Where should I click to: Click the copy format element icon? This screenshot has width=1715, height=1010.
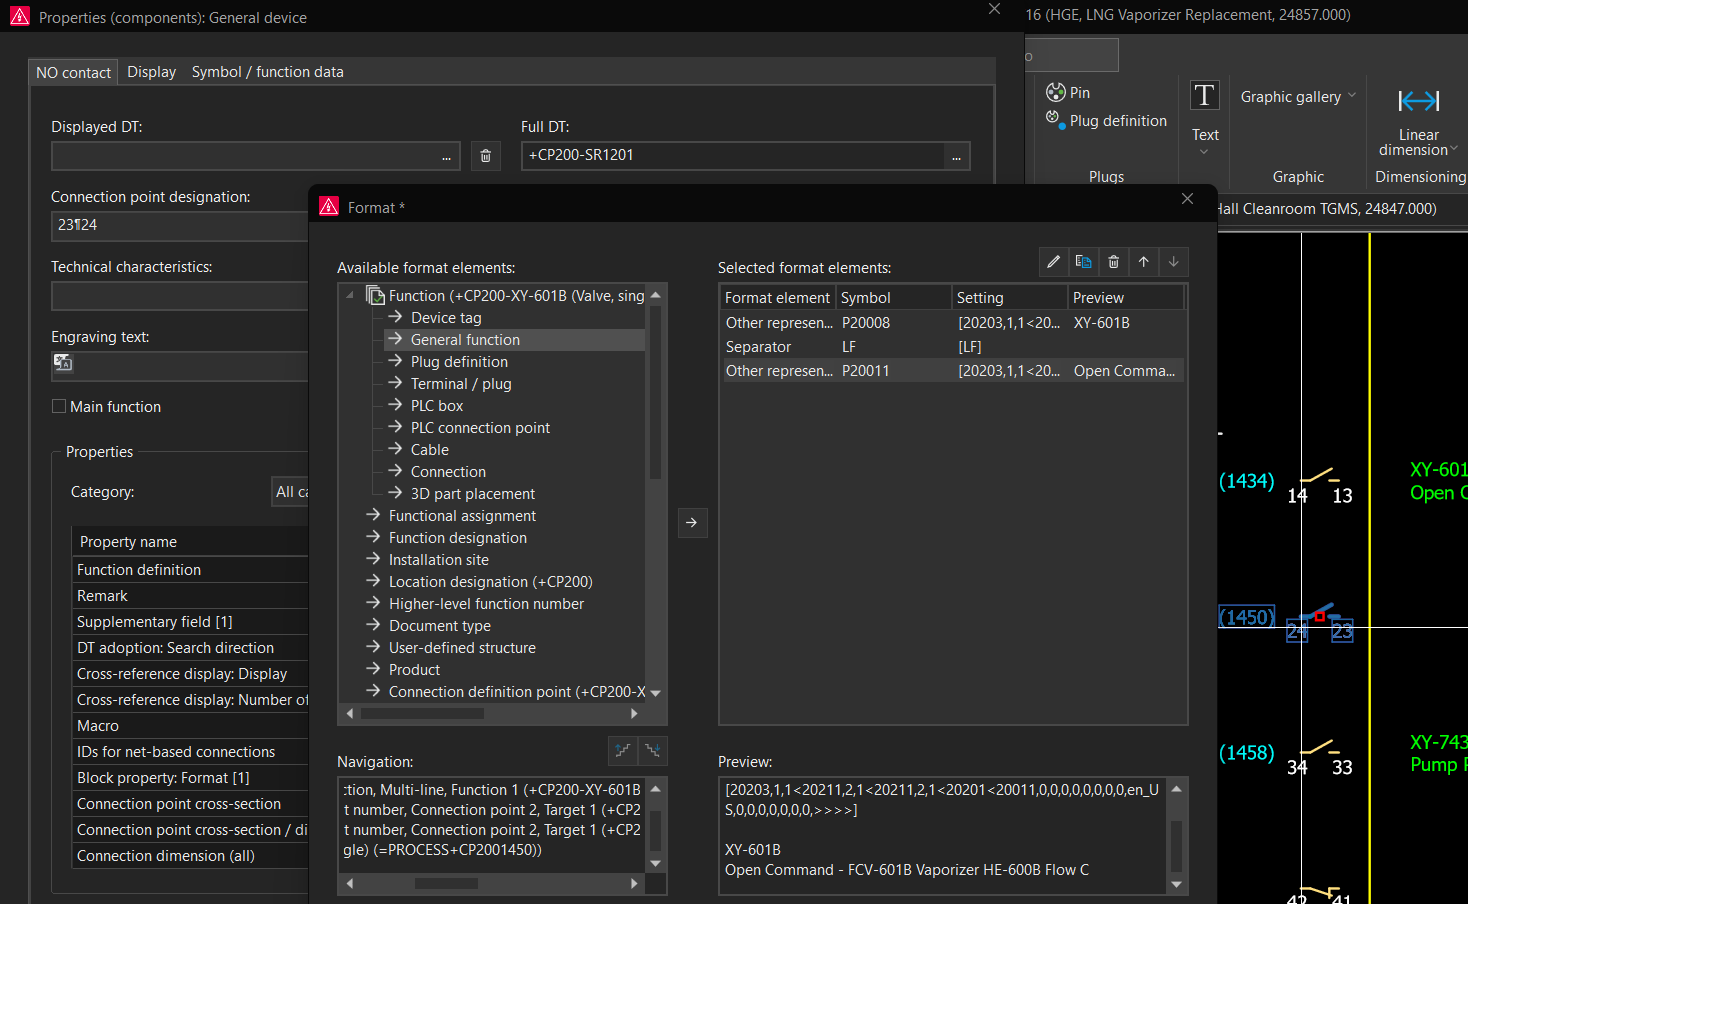pyautogui.click(x=1083, y=262)
